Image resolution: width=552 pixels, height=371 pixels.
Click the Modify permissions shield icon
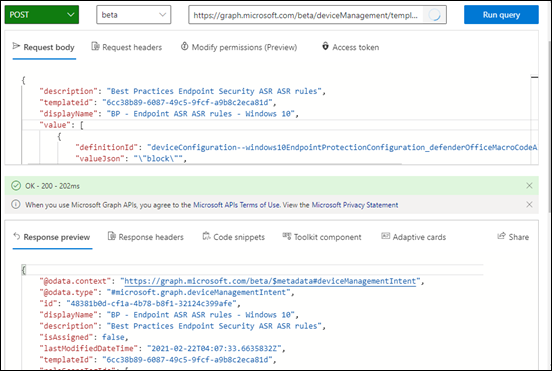click(184, 46)
